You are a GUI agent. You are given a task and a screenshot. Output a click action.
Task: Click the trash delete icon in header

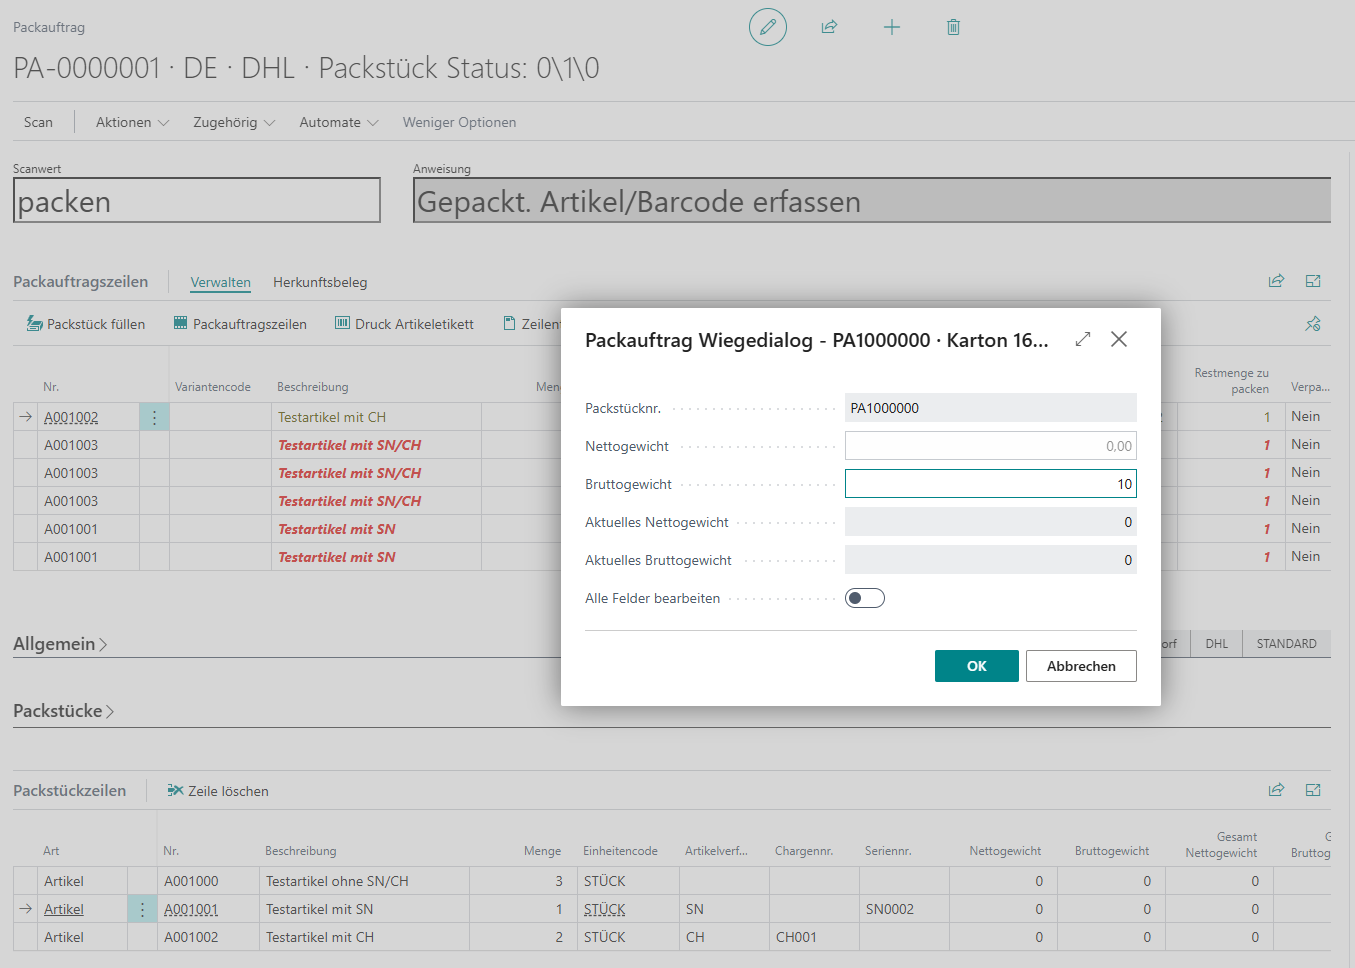pos(953,27)
